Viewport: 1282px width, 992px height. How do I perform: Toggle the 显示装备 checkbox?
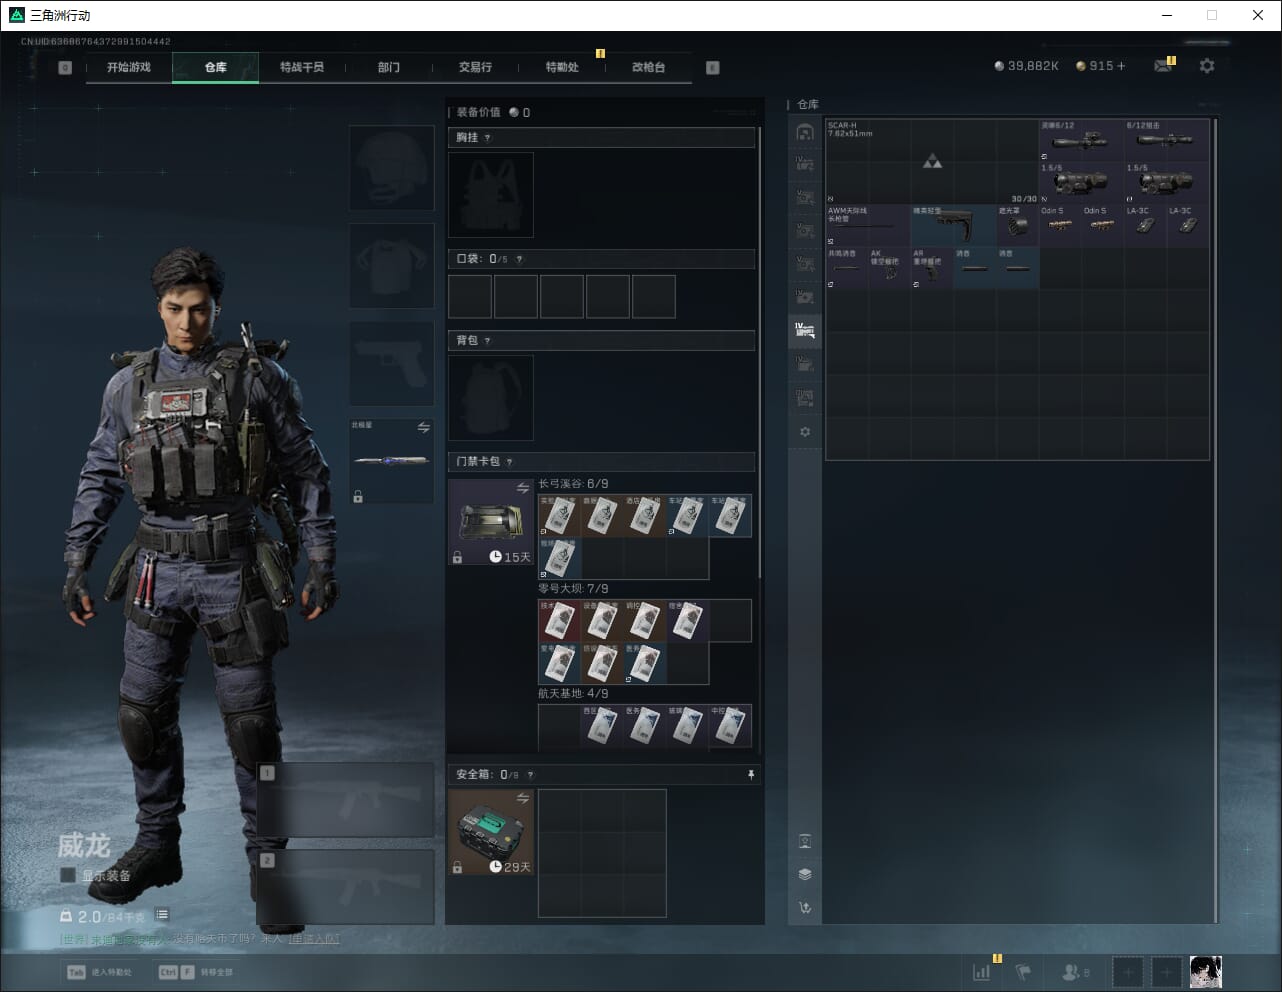click(x=68, y=875)
